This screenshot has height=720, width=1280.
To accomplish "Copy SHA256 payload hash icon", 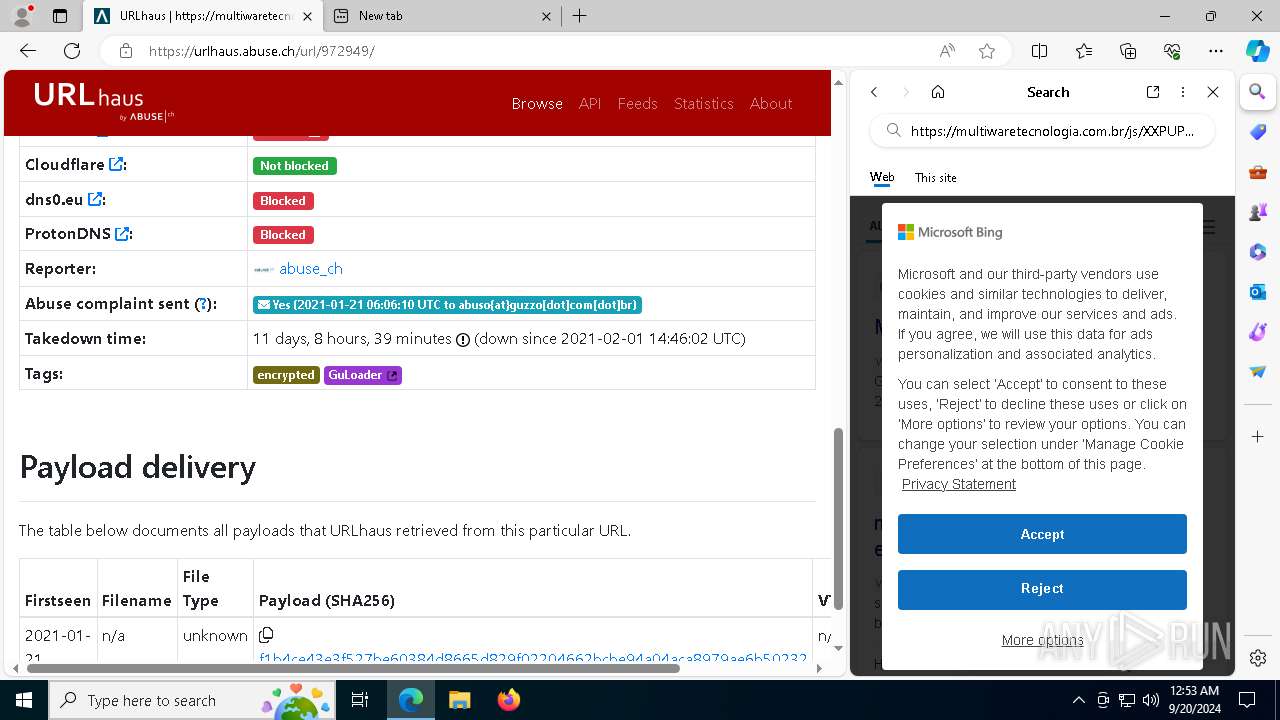I will [x=266, y=635].
